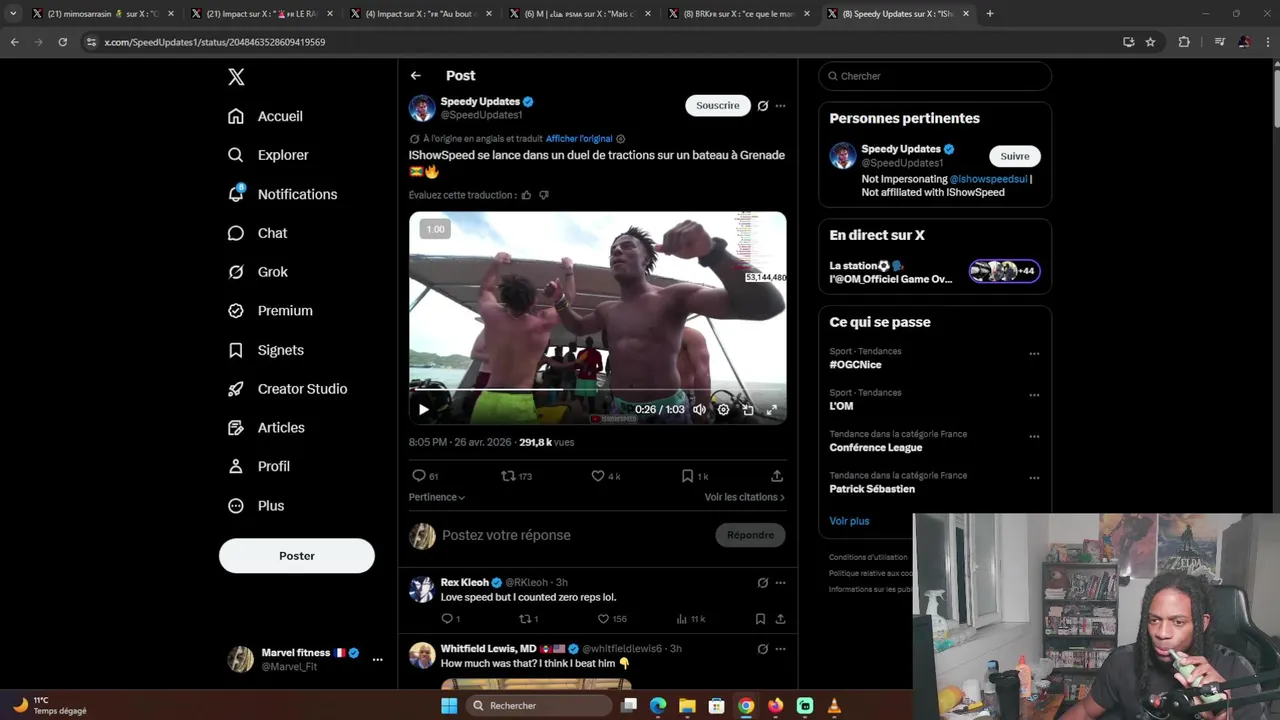Viewport: 1280px width, 720px height.
Task: Like Rex Kleoh's reply
Action: [603, 619]
